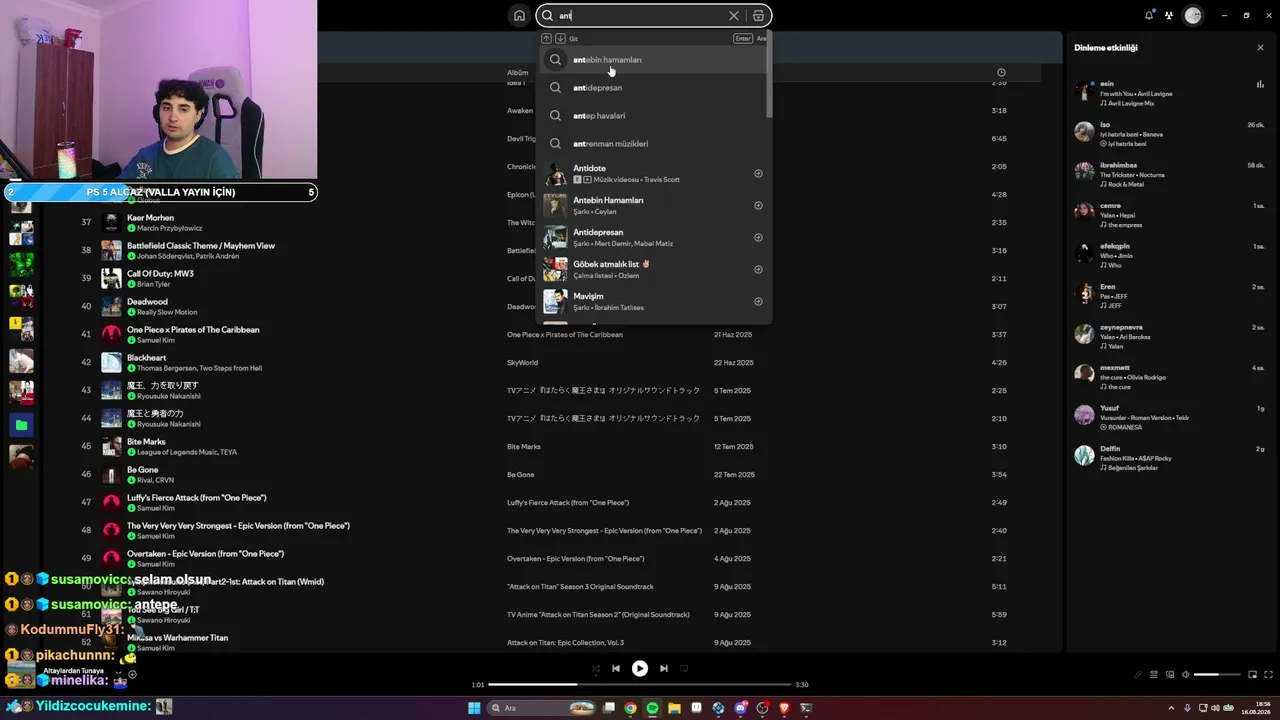Screen dimensions: 1280x720
Task: Click the date "12 Tem 2025"
Action: pos(733,447)
